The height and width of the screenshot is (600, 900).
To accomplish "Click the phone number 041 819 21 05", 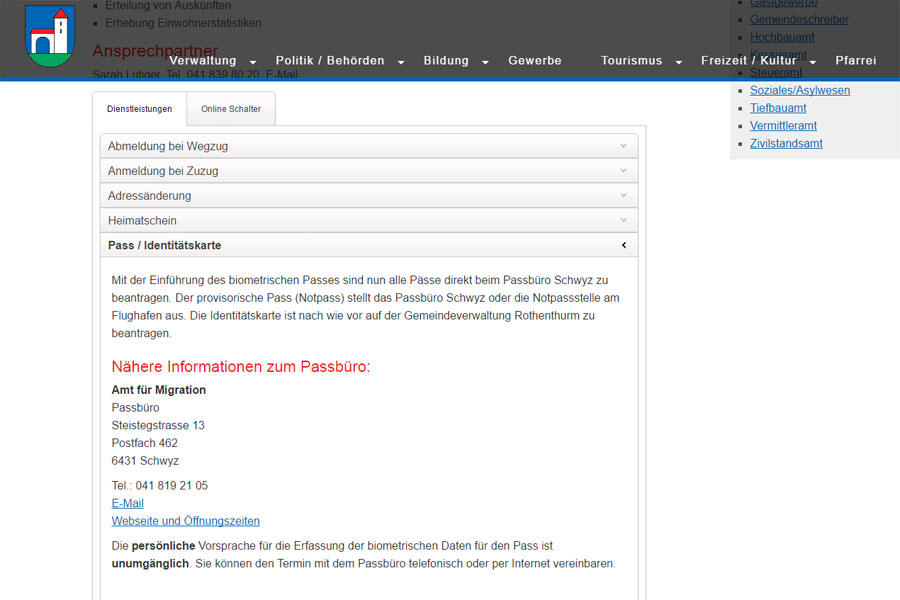I will tap(172, 486).
